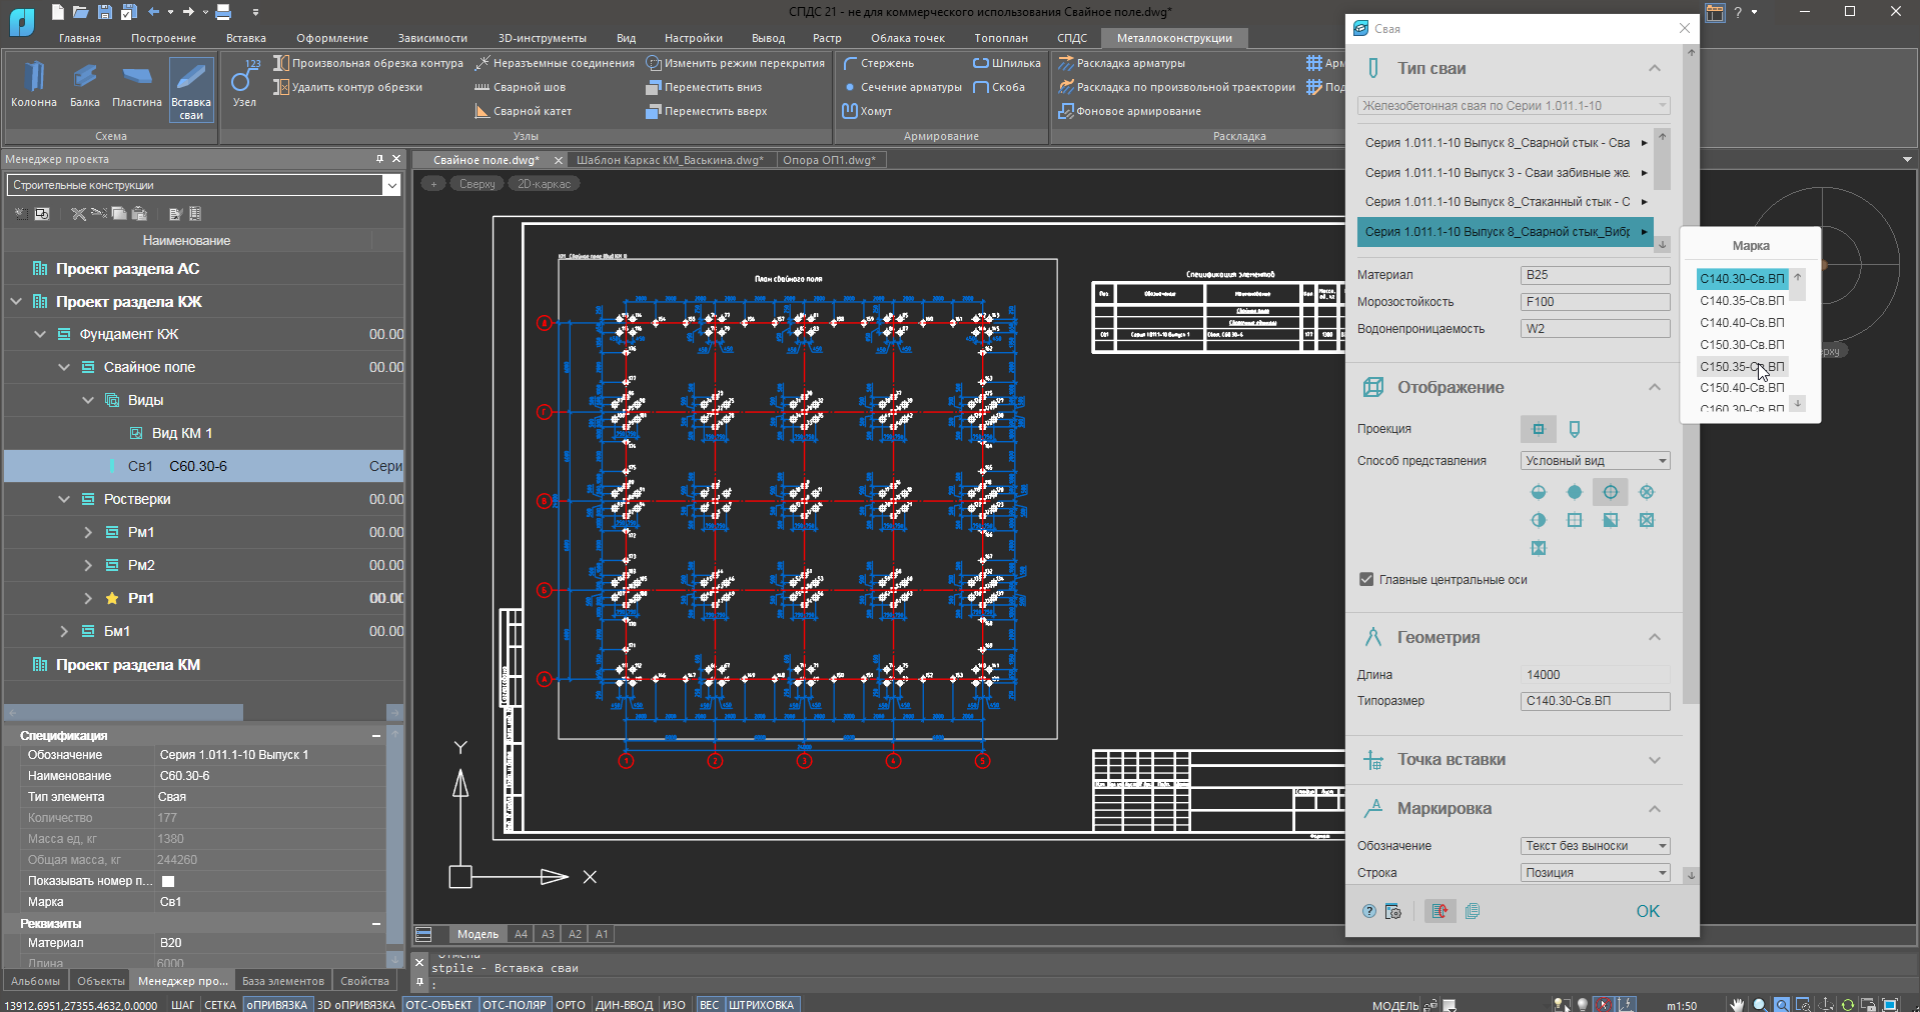Save file from quick access toolbar

[105, 12]
